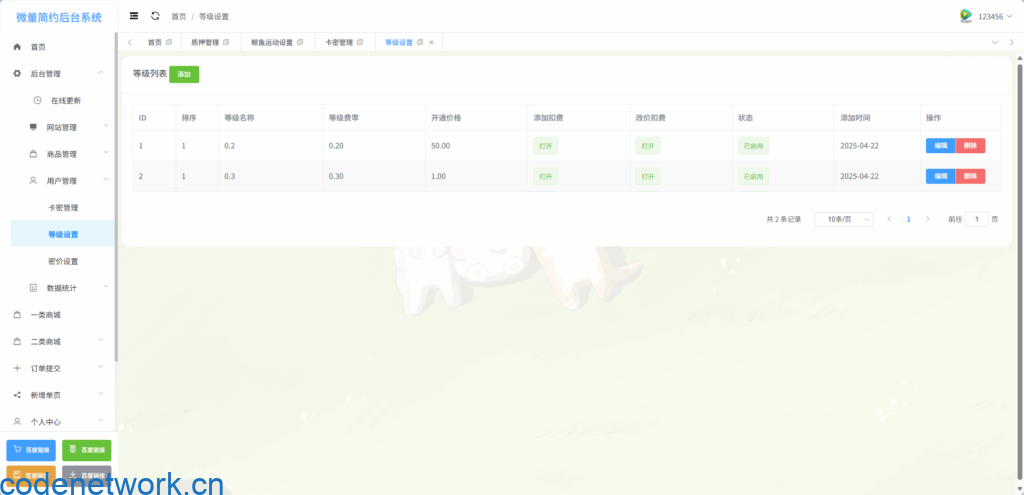Click the blue shopping cart 百度链接 button
Viewport: 1024px width, 495px height.
point(31,450)
